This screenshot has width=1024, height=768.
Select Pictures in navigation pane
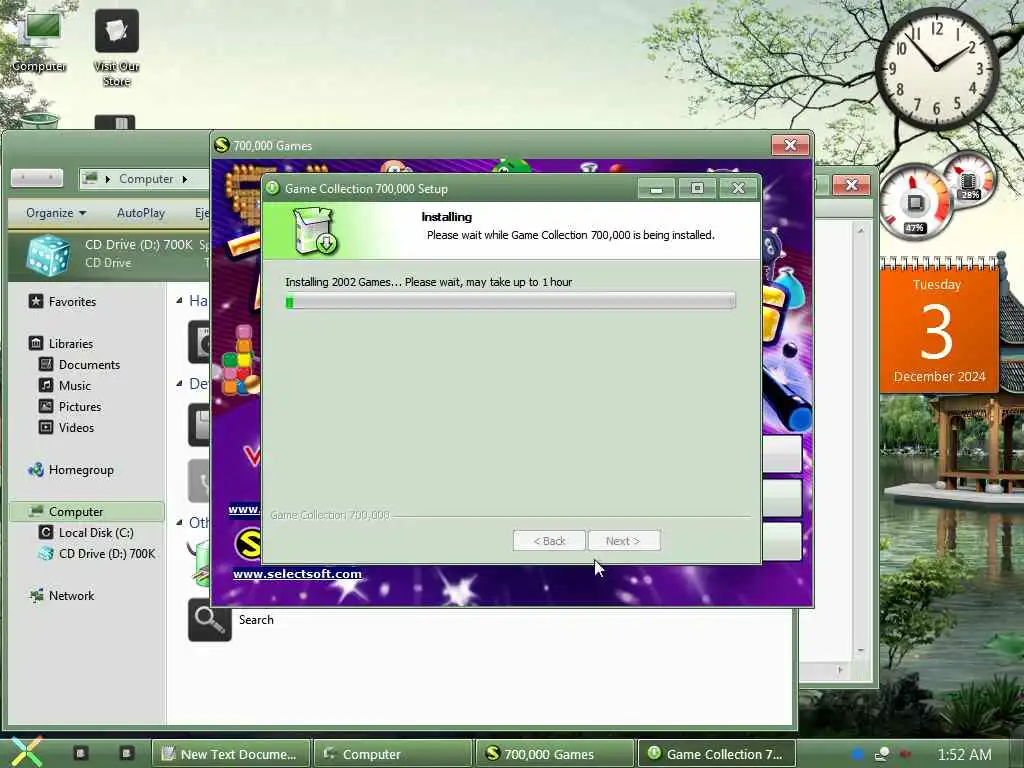tap(80, 406)
